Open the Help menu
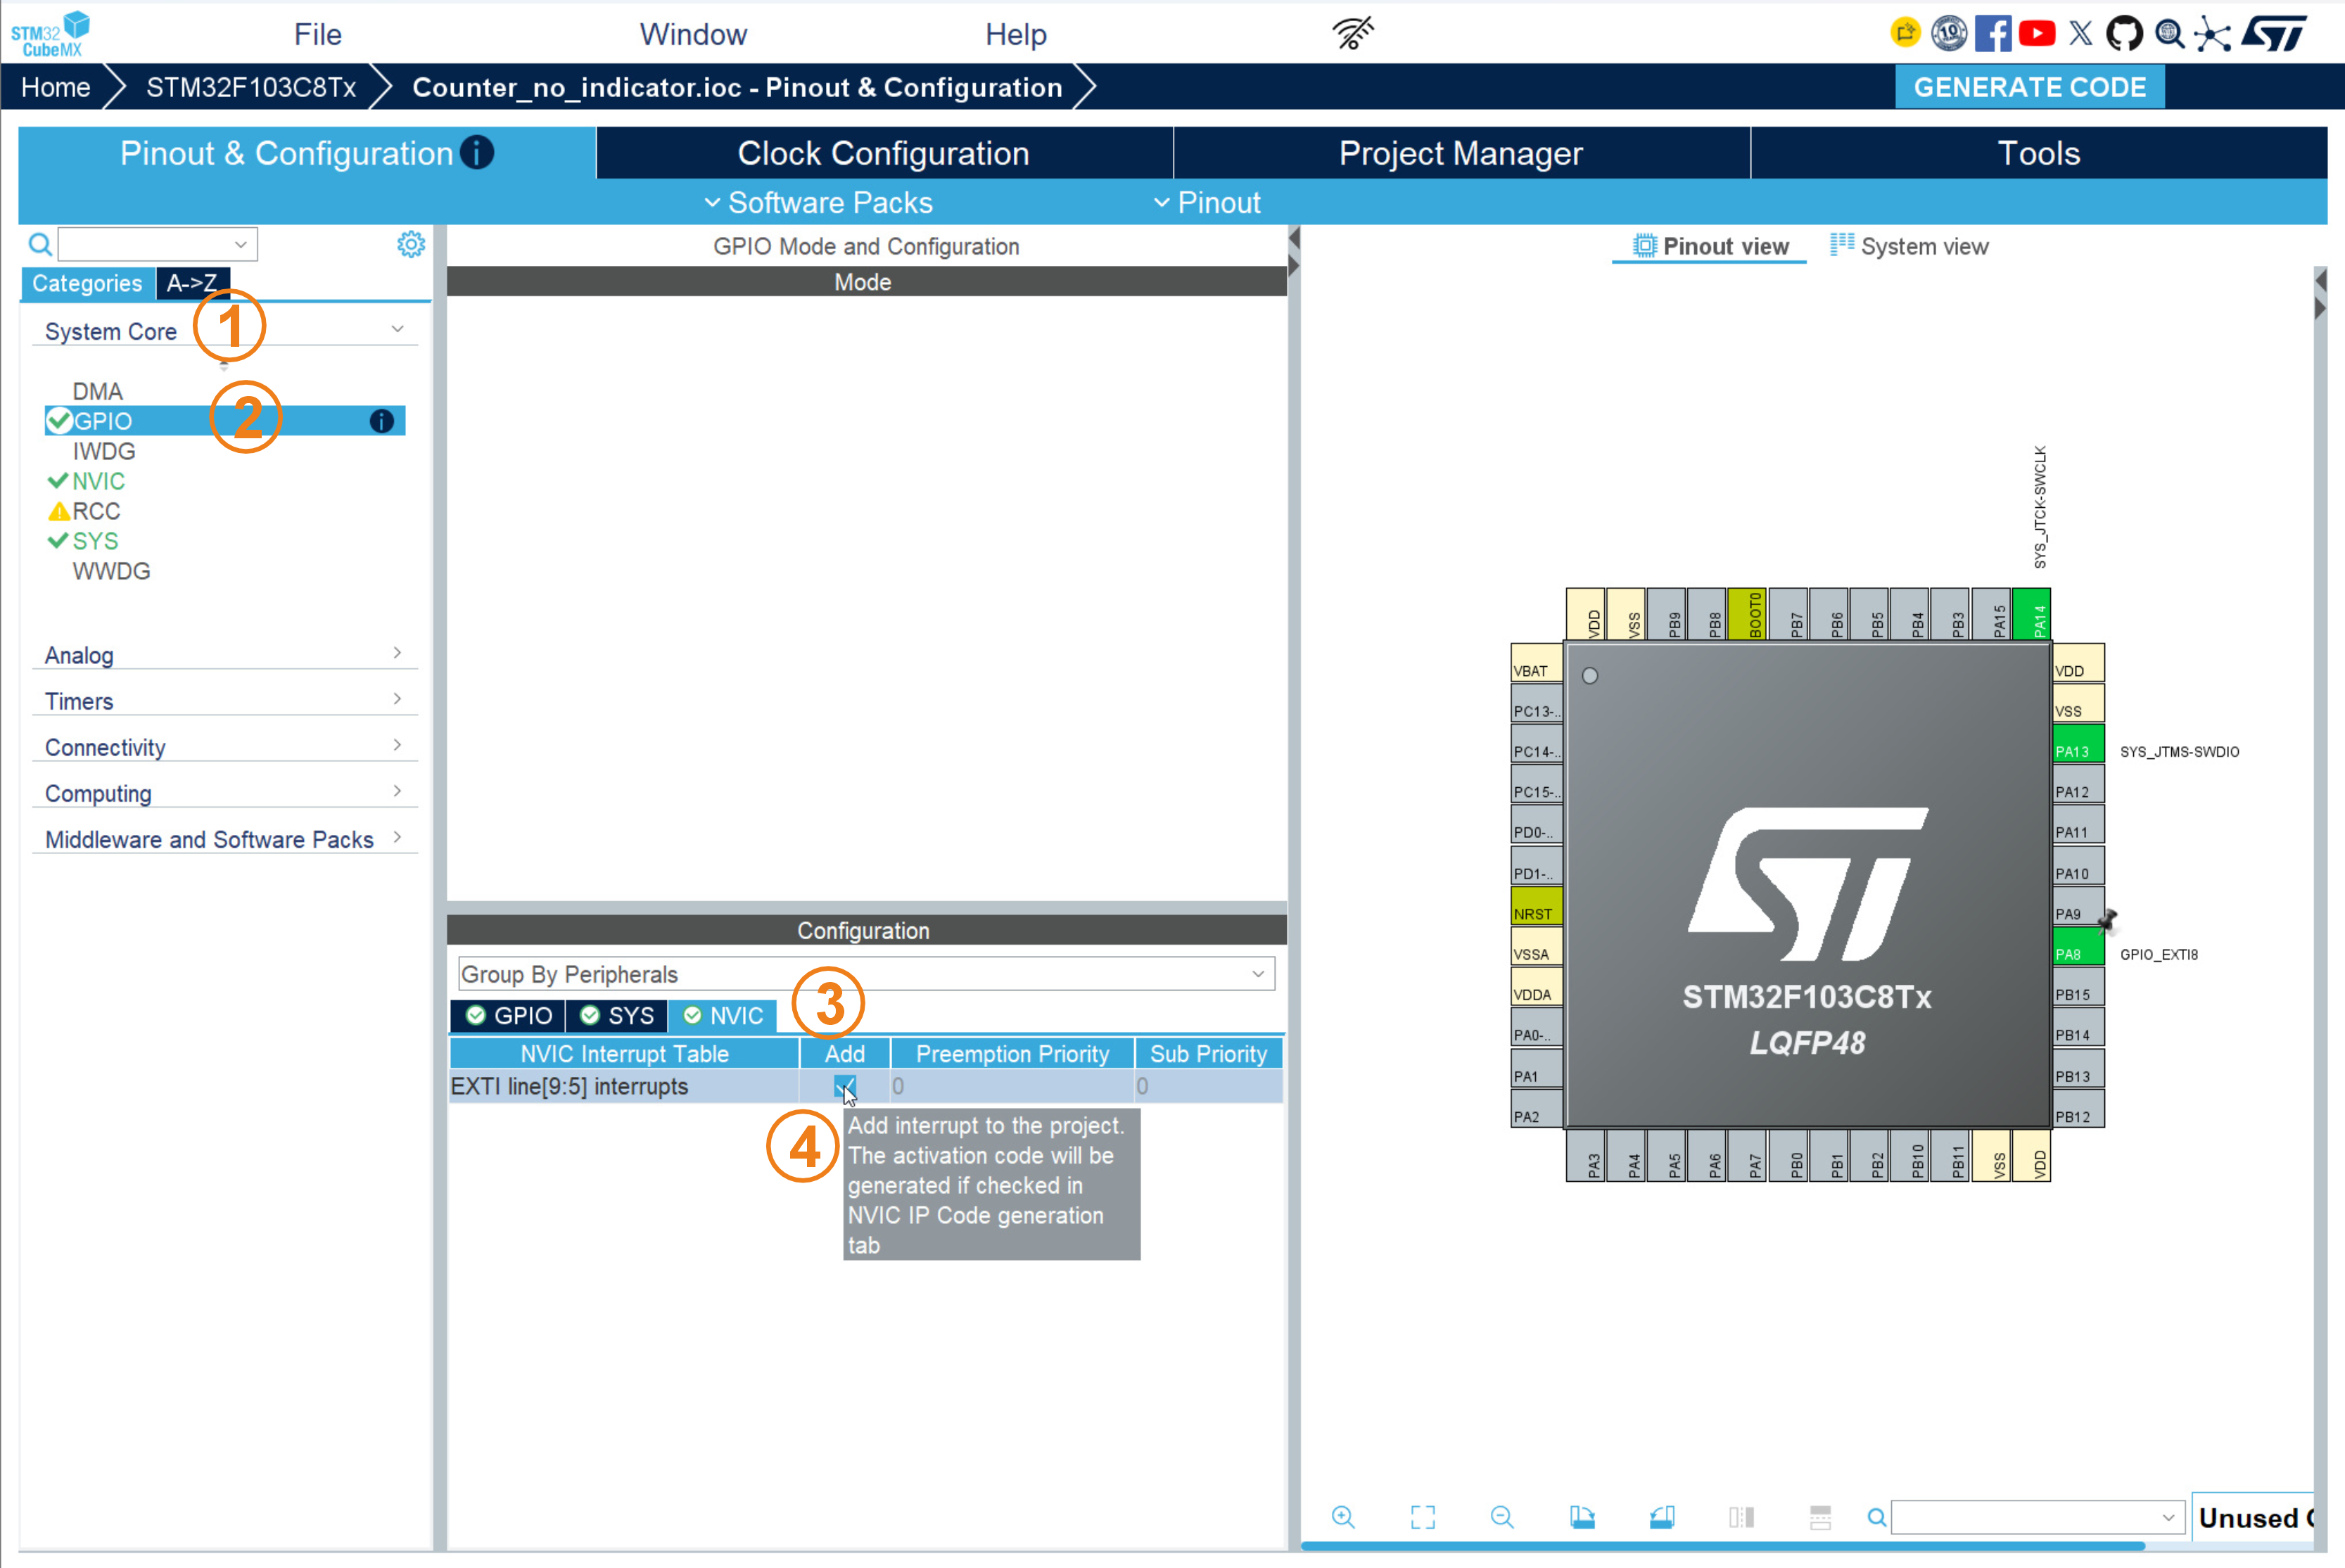2345x1568 pixels. pos(1016,34)
